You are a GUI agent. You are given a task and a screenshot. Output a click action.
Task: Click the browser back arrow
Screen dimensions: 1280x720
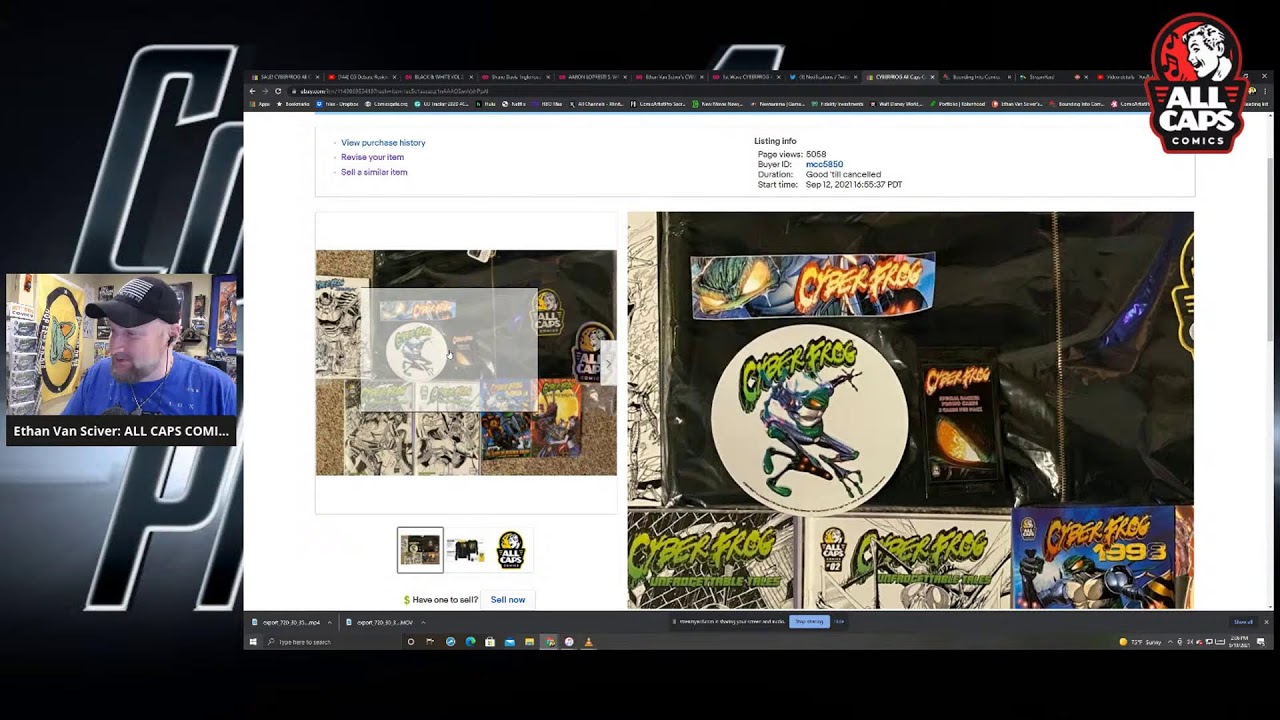tap(253, 91)
